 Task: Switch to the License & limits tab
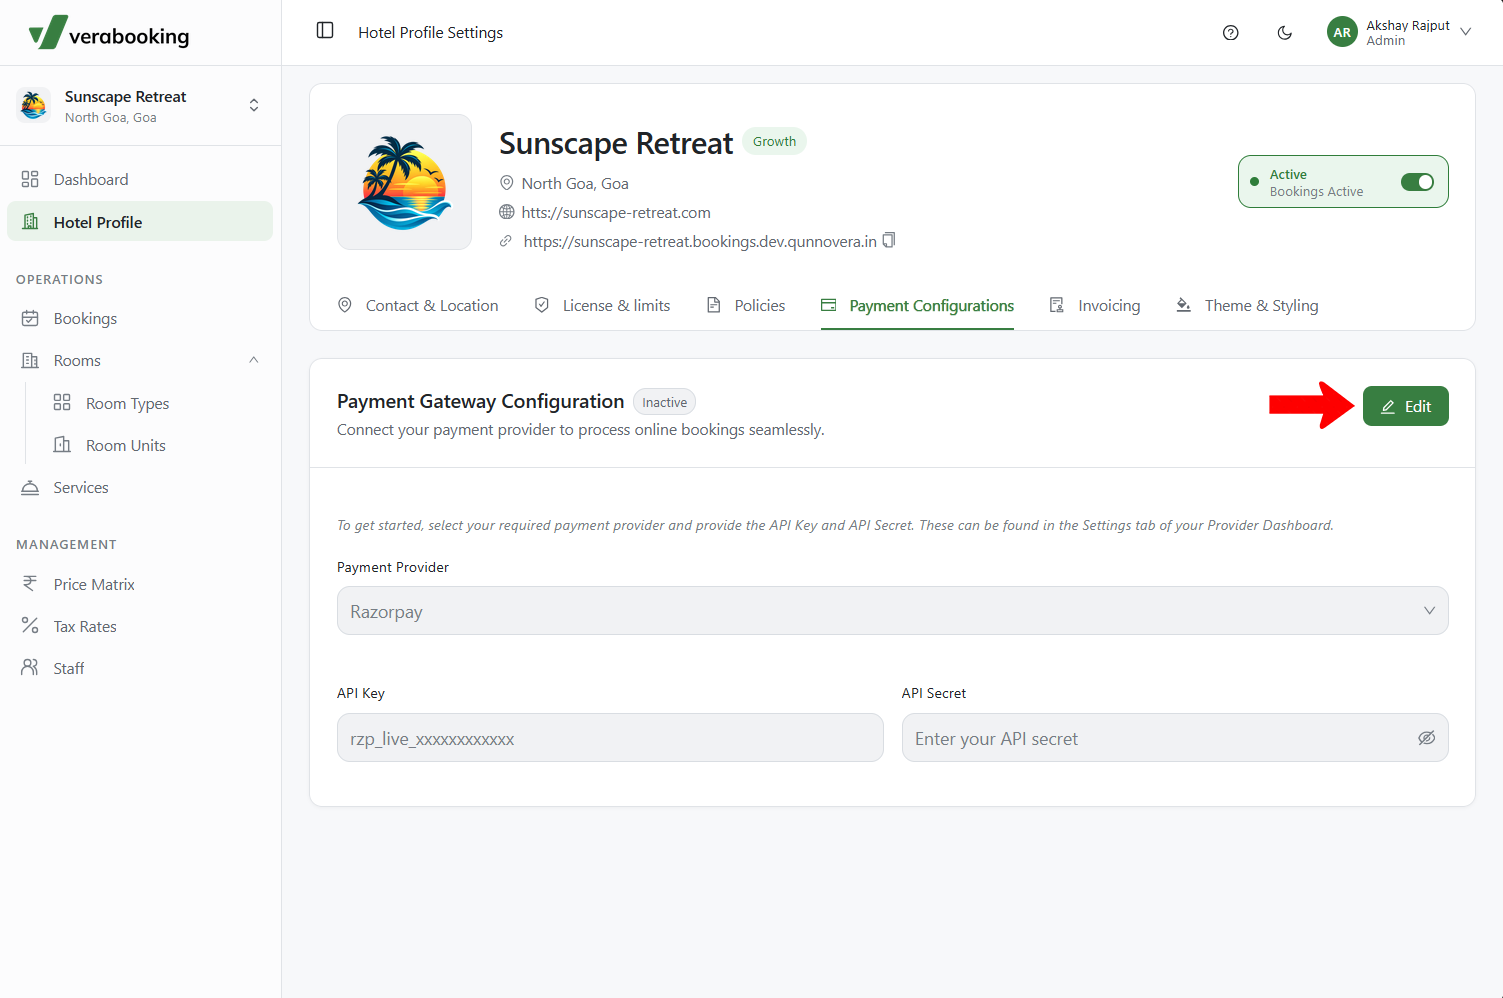602,306
